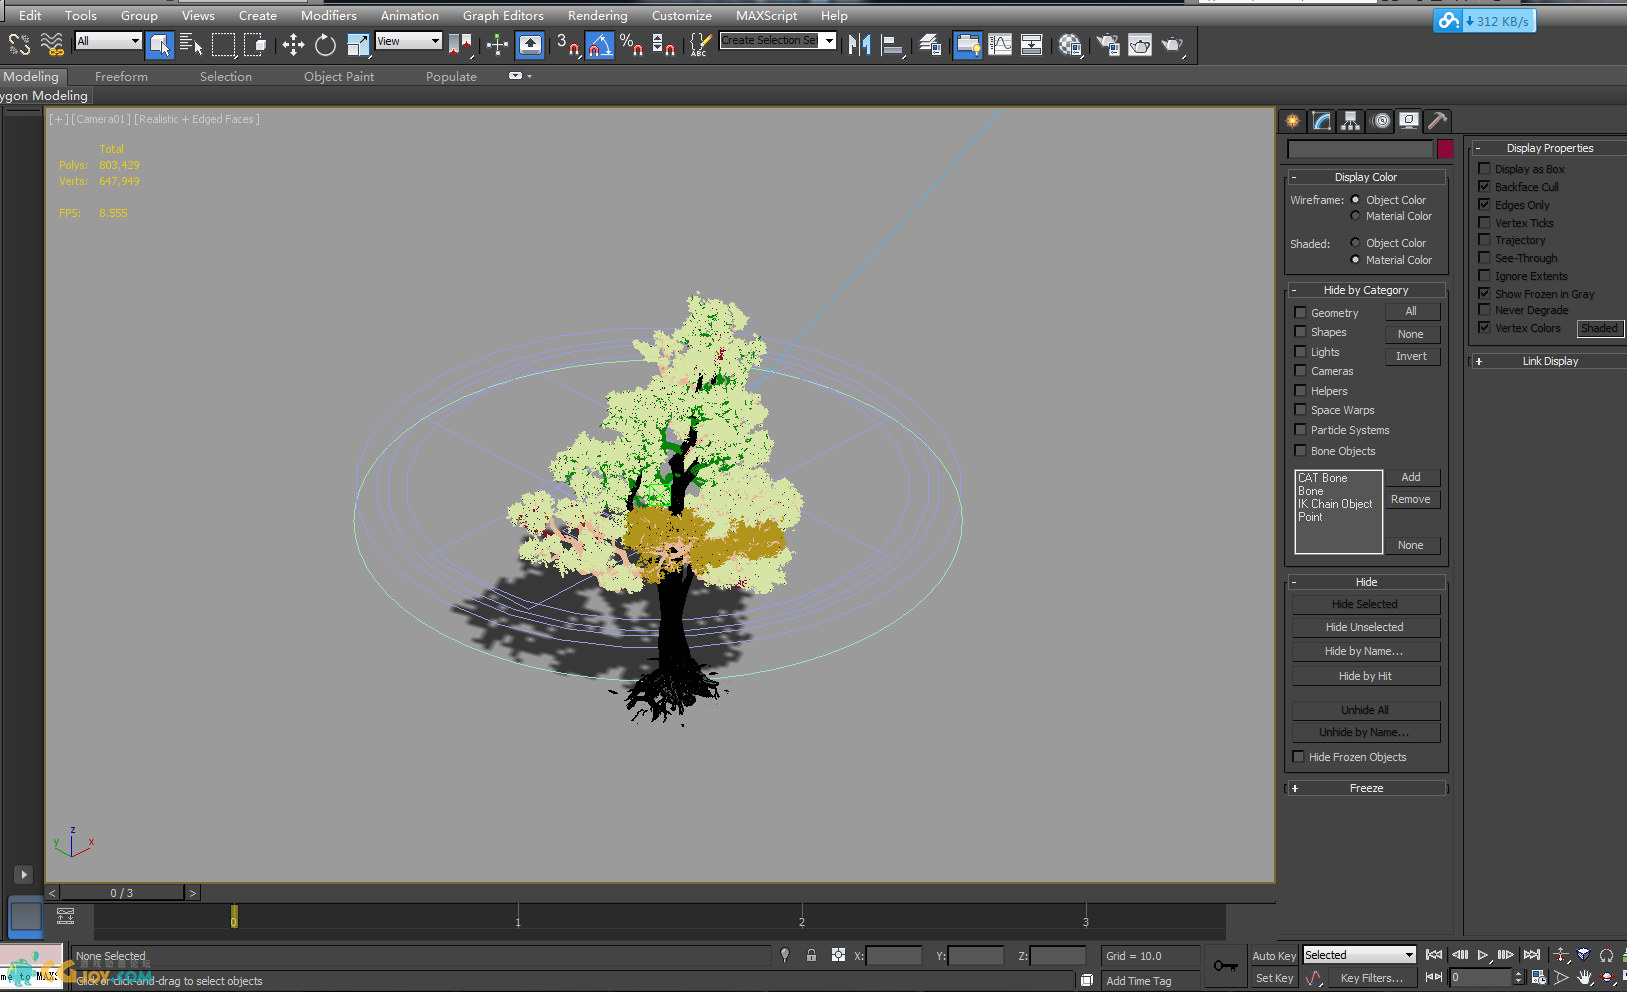Click the Mirror tool icon

(x=859, y=44)
